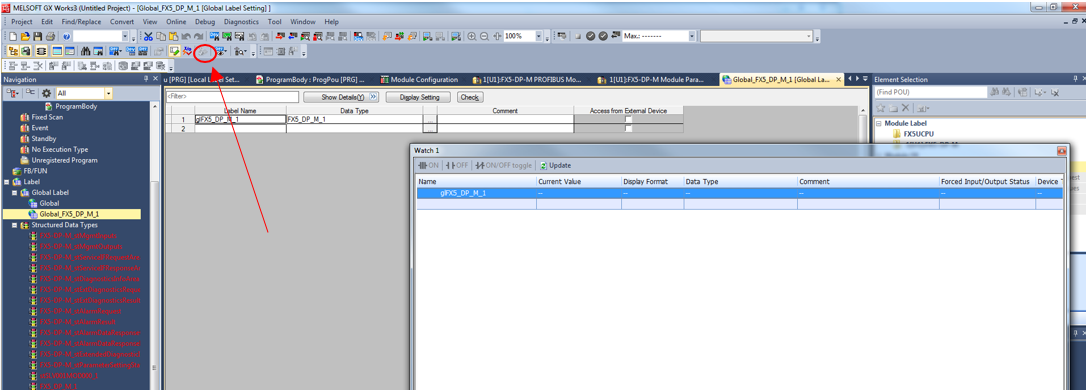
Task: Open the Diagnostics menu
Action: 241,21
